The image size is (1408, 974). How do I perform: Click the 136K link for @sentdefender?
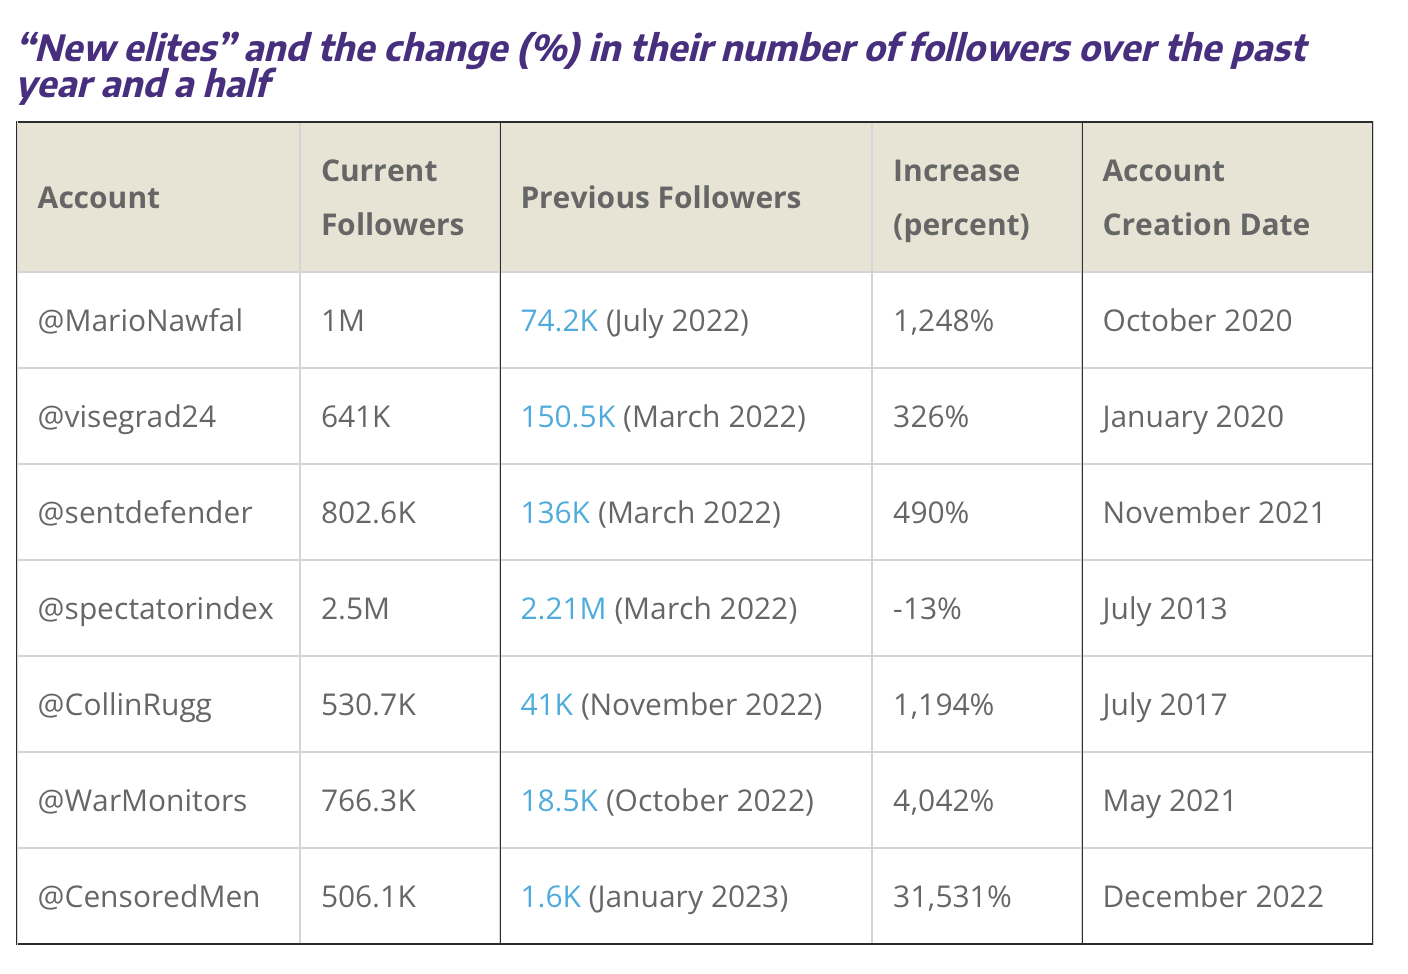coord(555,513)
